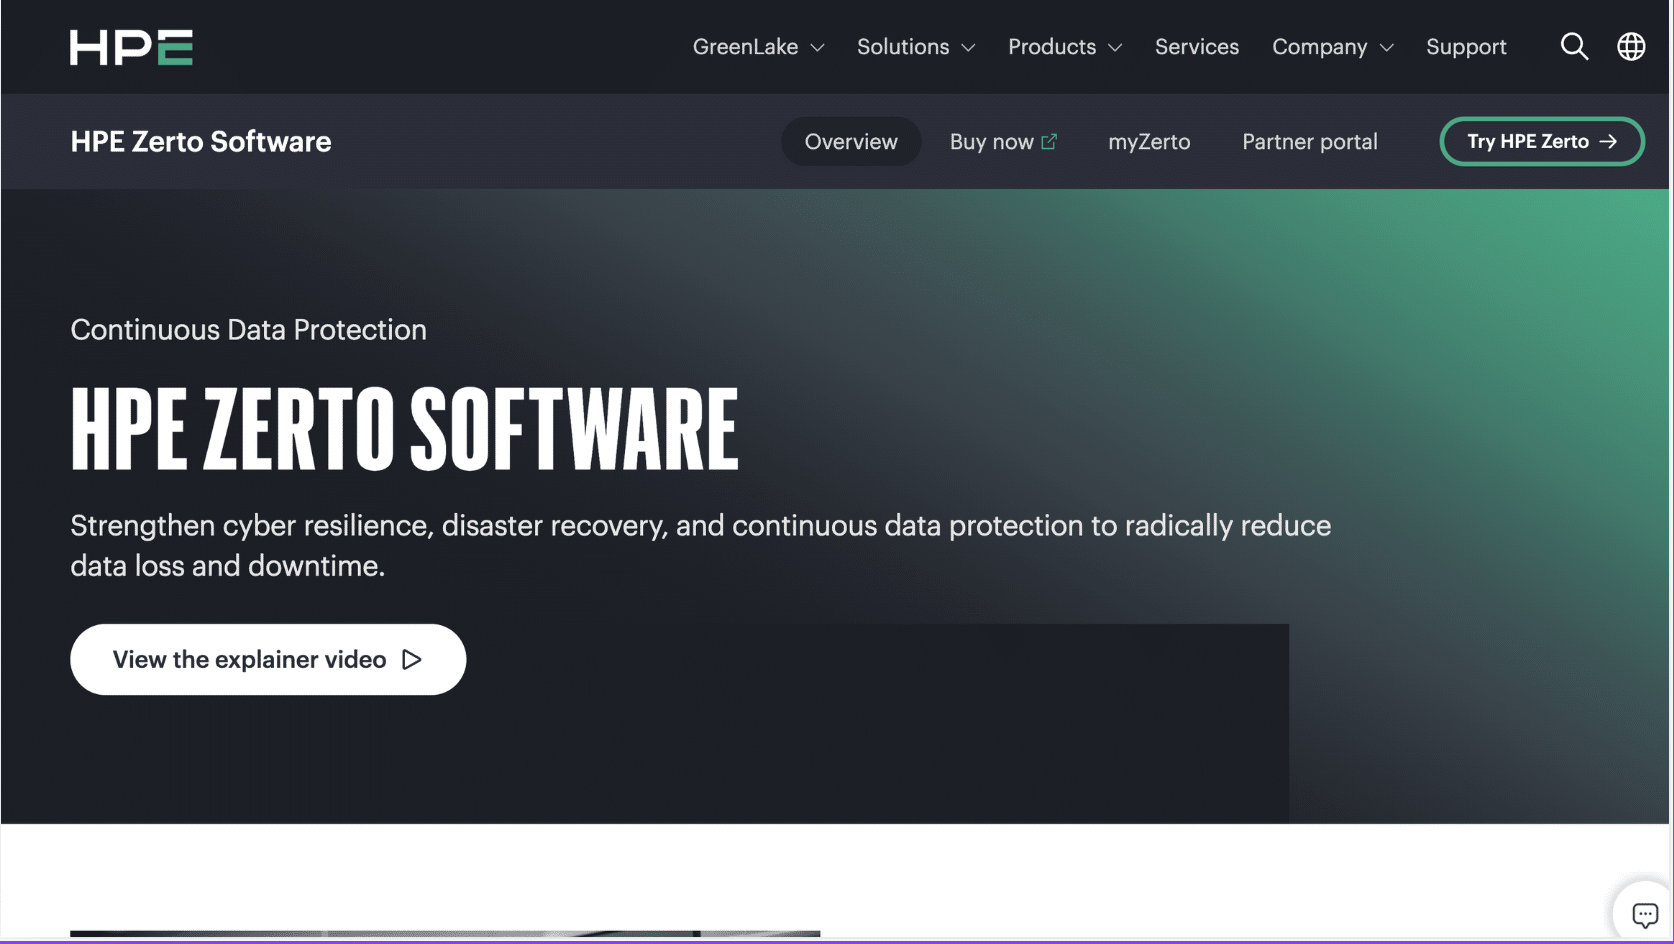This screenshot has height=944, width=1674.
Task: Click the play triangle in explainer video button
Action: pos(412,660)
